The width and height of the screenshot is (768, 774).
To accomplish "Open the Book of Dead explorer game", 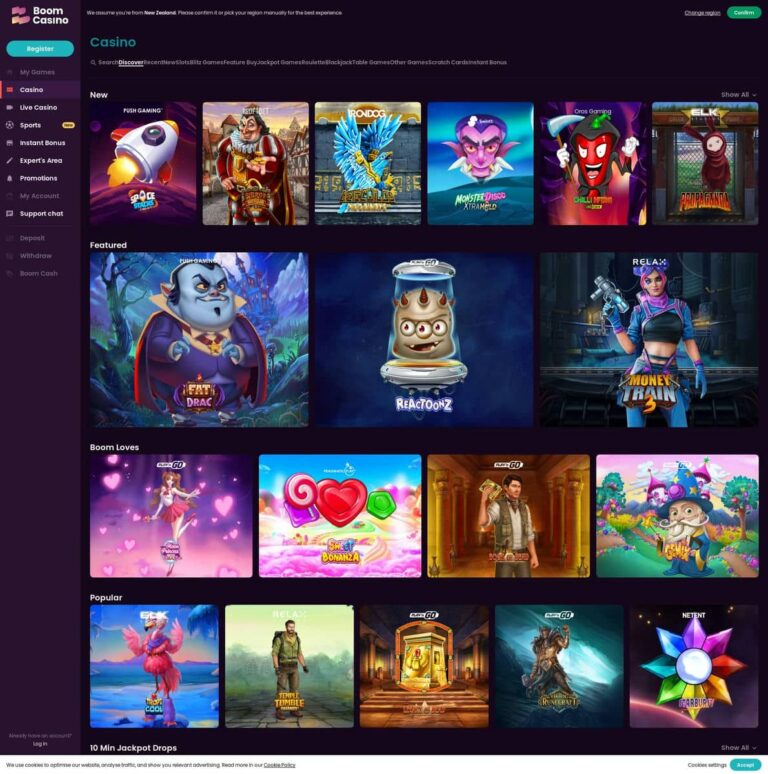I will [508, 516].
